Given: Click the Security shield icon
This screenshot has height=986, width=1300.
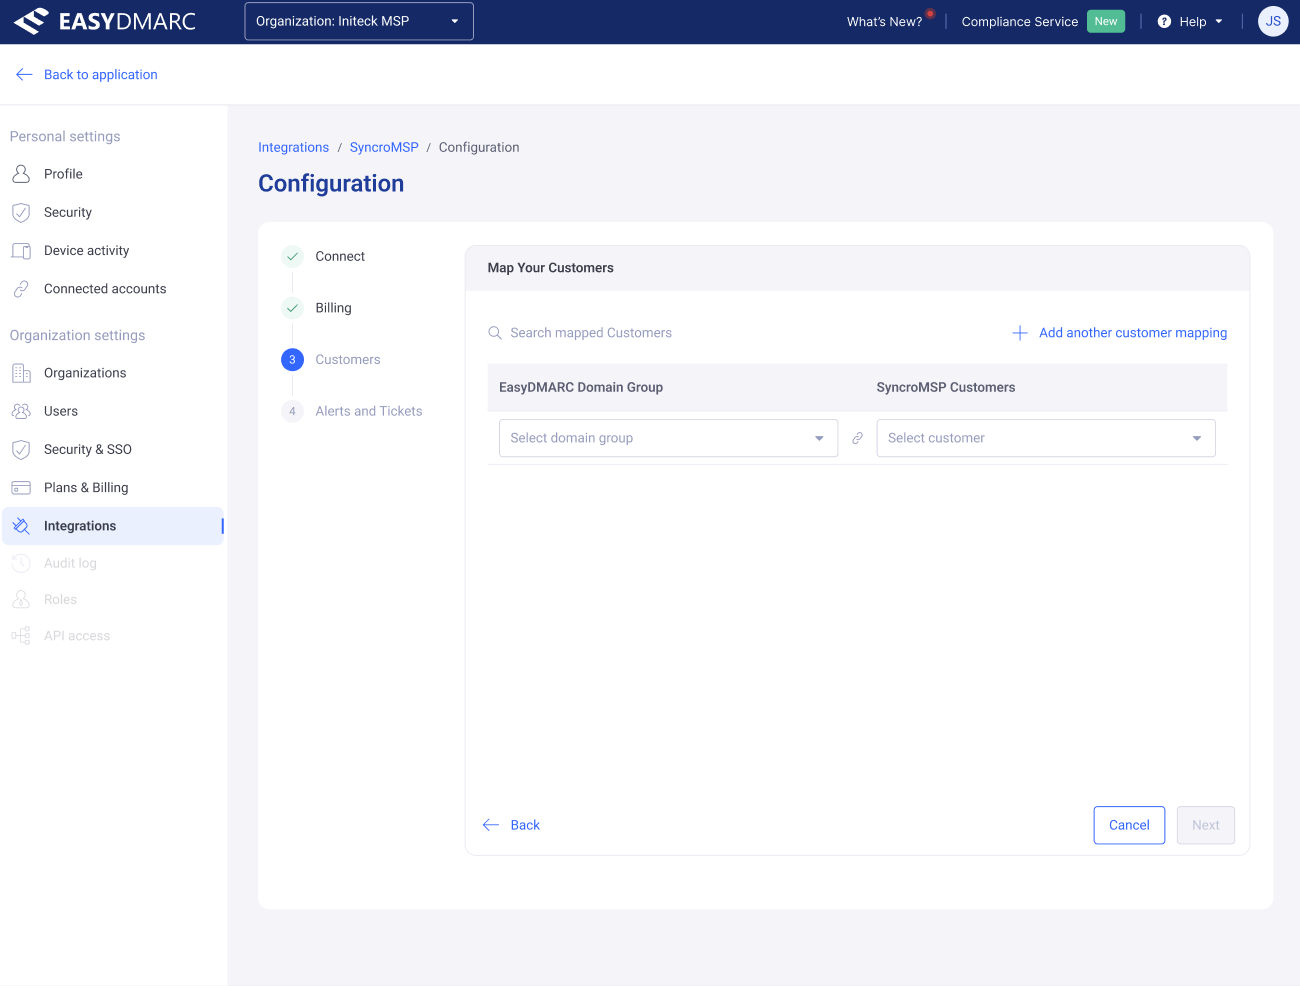Looking at the screenshot, I should pyautogui.click(x=21, y=212).
